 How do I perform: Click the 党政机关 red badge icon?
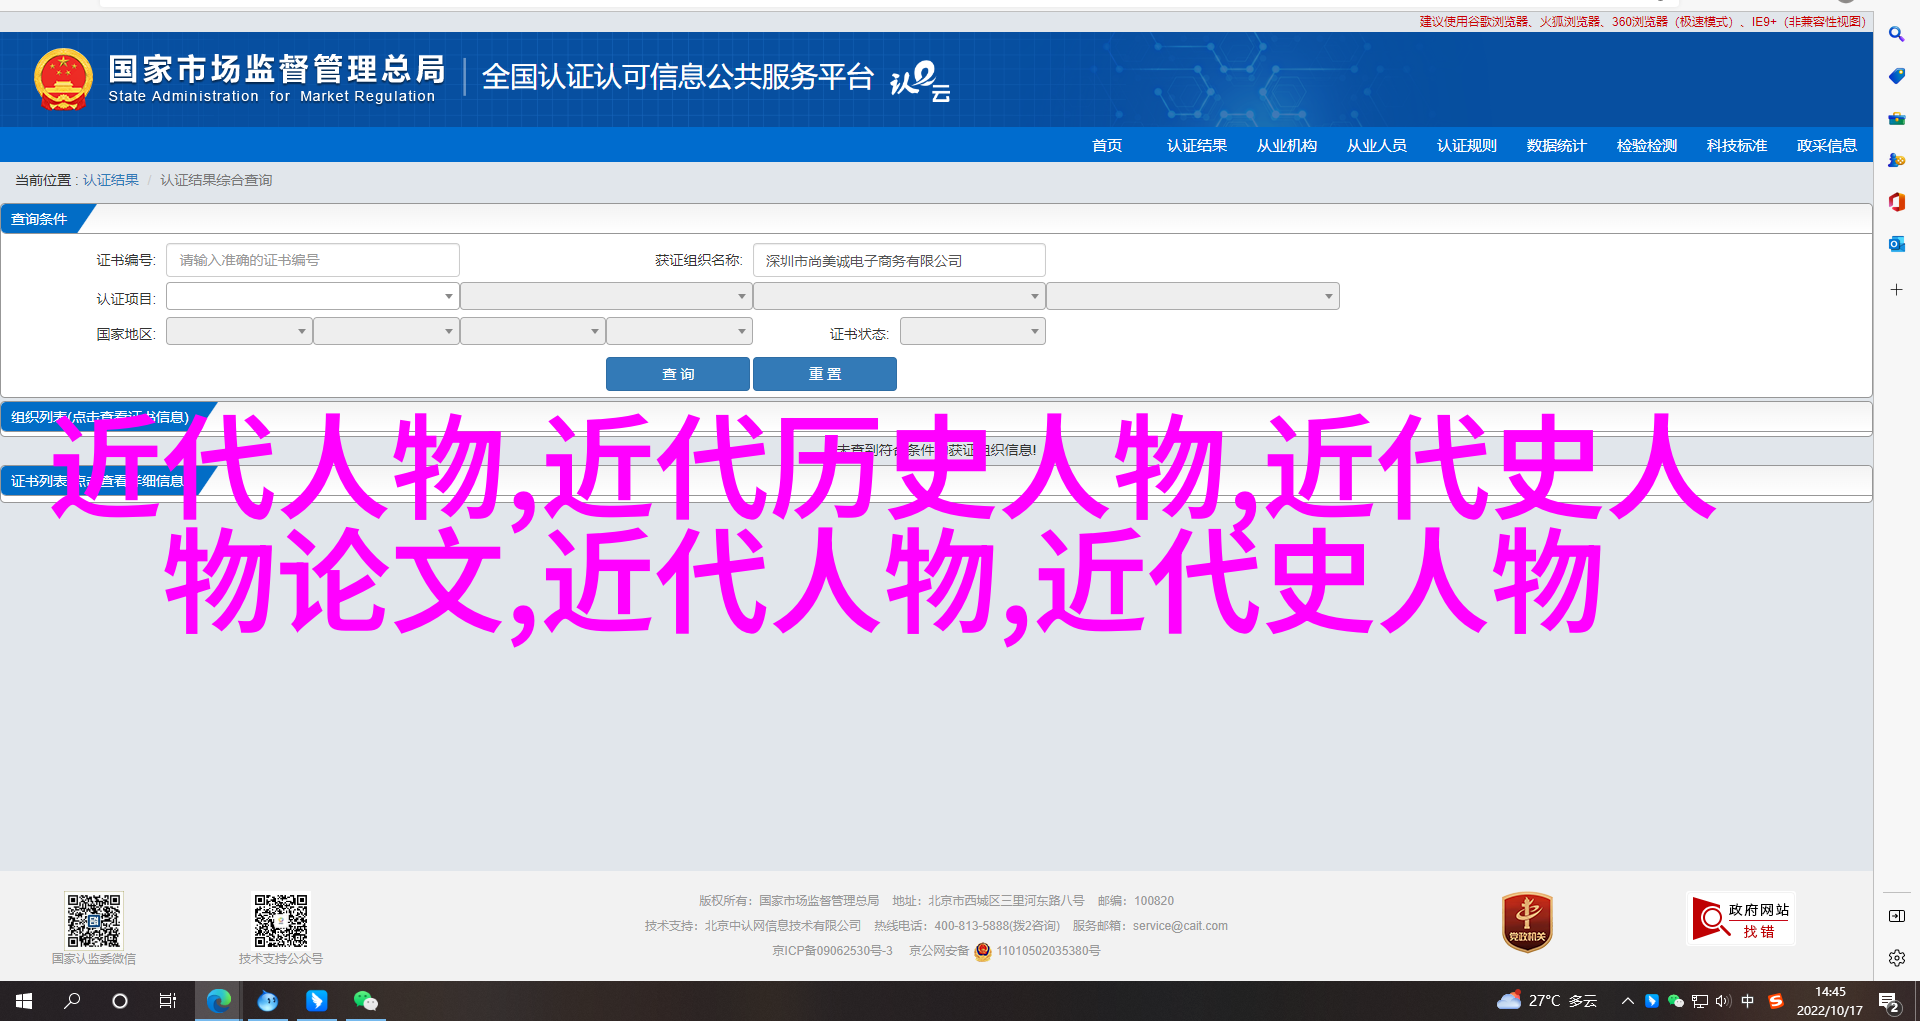(x=1527, y=921)
